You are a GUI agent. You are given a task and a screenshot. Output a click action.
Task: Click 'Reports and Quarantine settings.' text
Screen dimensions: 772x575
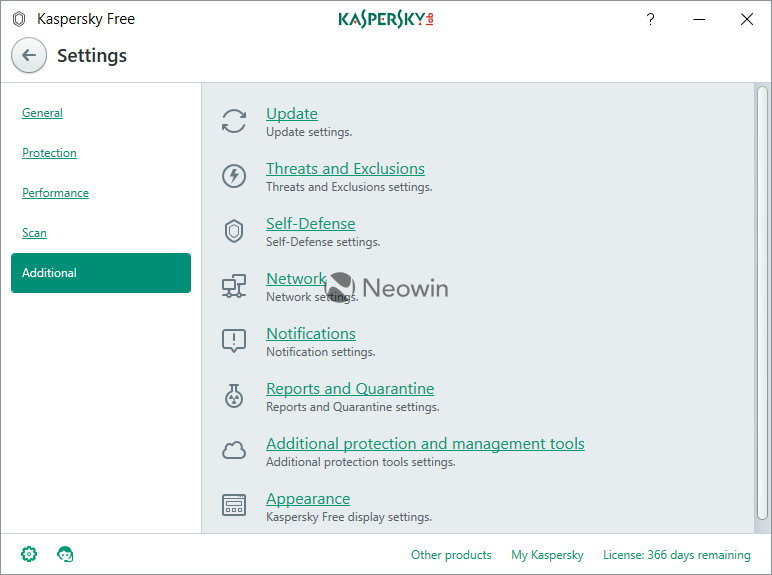point(353,407)
